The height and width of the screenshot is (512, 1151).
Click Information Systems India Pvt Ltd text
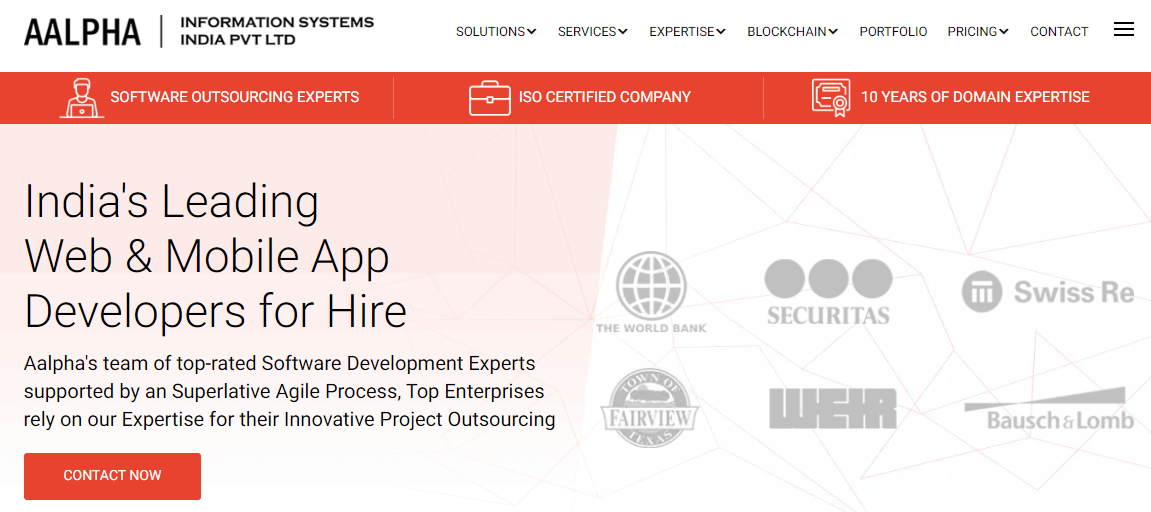(x=277, y=31)
